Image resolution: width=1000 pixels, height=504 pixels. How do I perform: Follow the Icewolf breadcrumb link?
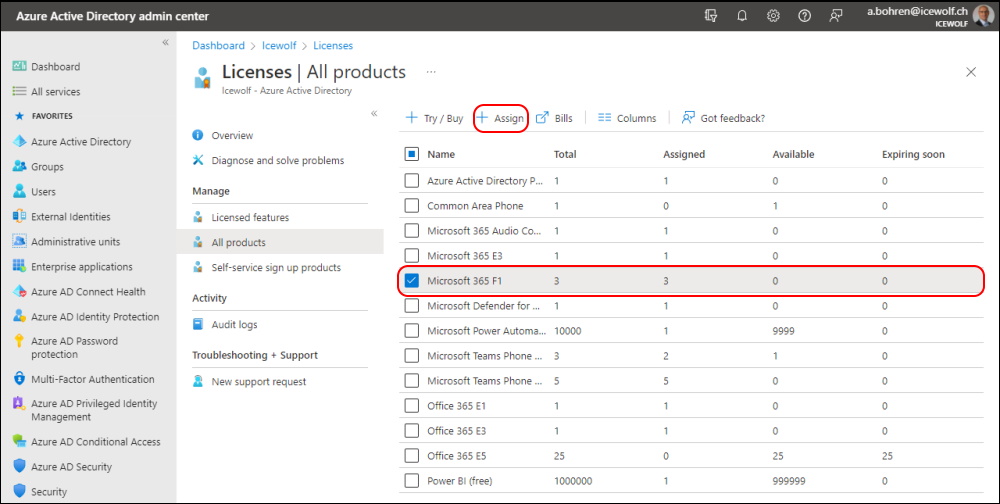[279, 45]
